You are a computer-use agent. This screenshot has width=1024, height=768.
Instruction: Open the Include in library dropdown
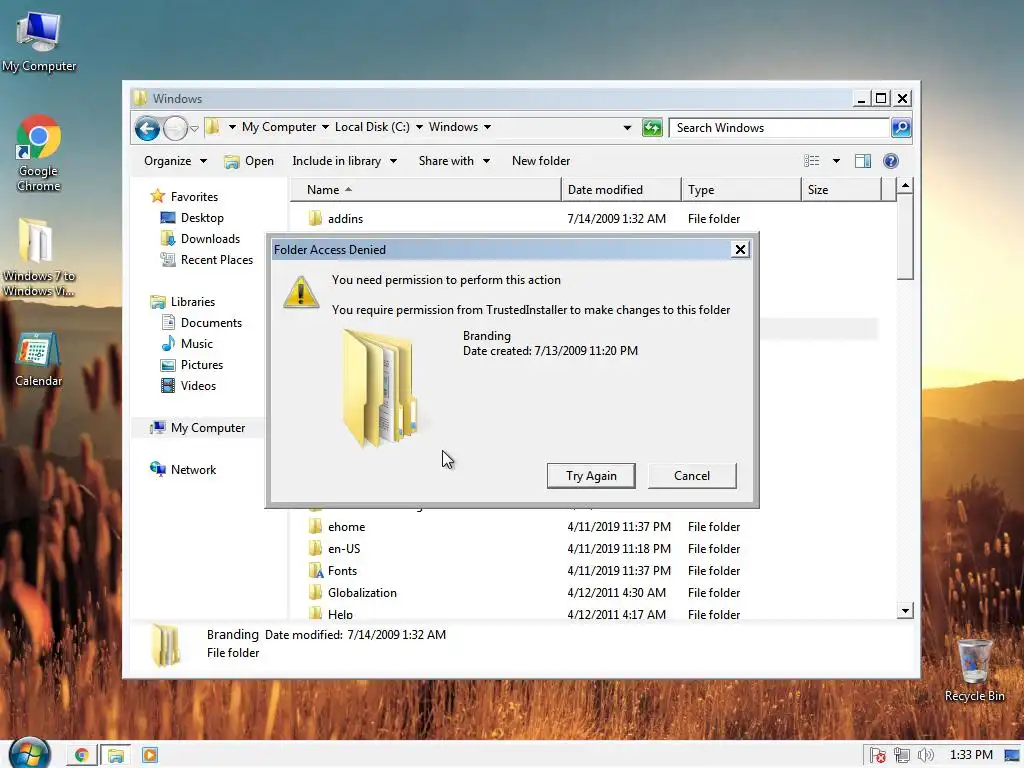pos(344,161)
